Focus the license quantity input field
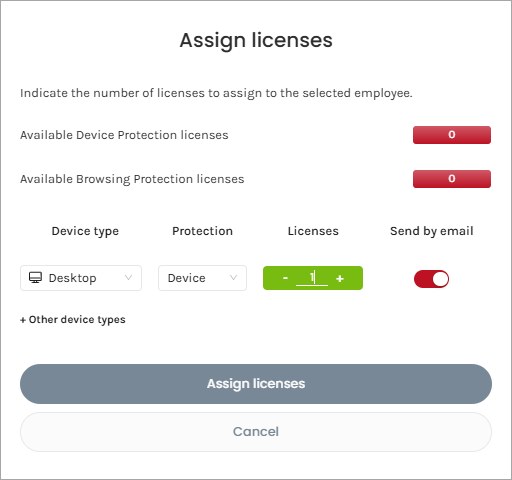 point(312,278)
